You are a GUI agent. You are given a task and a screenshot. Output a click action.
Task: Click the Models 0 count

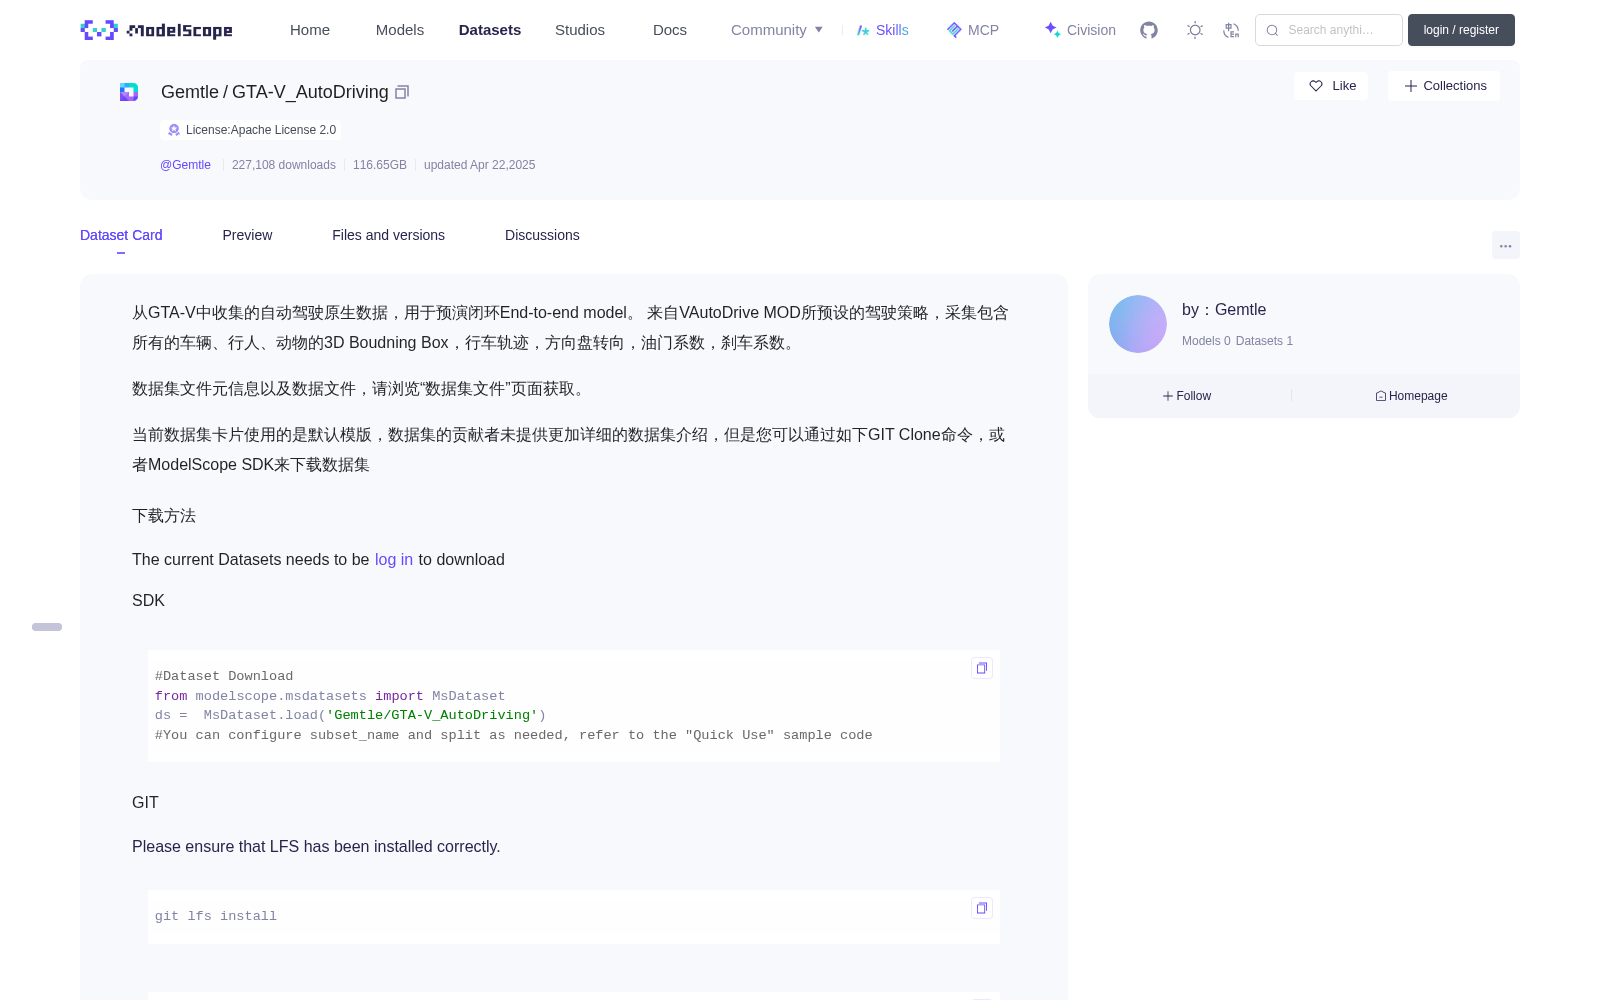coord(1206,341)
